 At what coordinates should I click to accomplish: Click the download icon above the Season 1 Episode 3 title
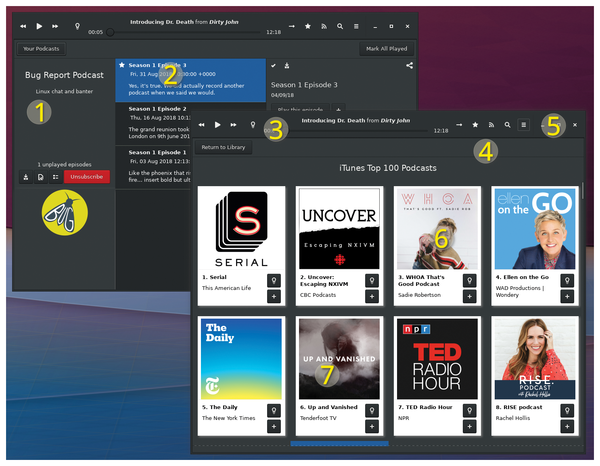click(287, 65)
